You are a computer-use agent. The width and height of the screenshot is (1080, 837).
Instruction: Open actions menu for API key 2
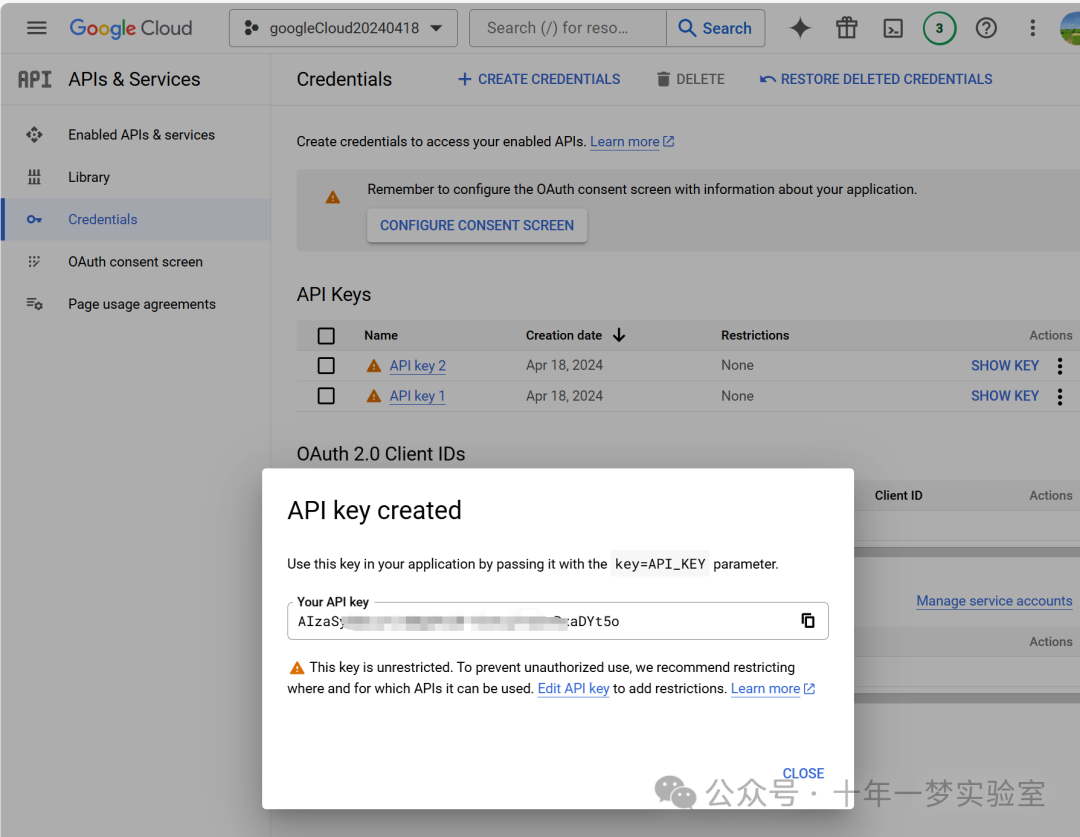point(1060,366)
